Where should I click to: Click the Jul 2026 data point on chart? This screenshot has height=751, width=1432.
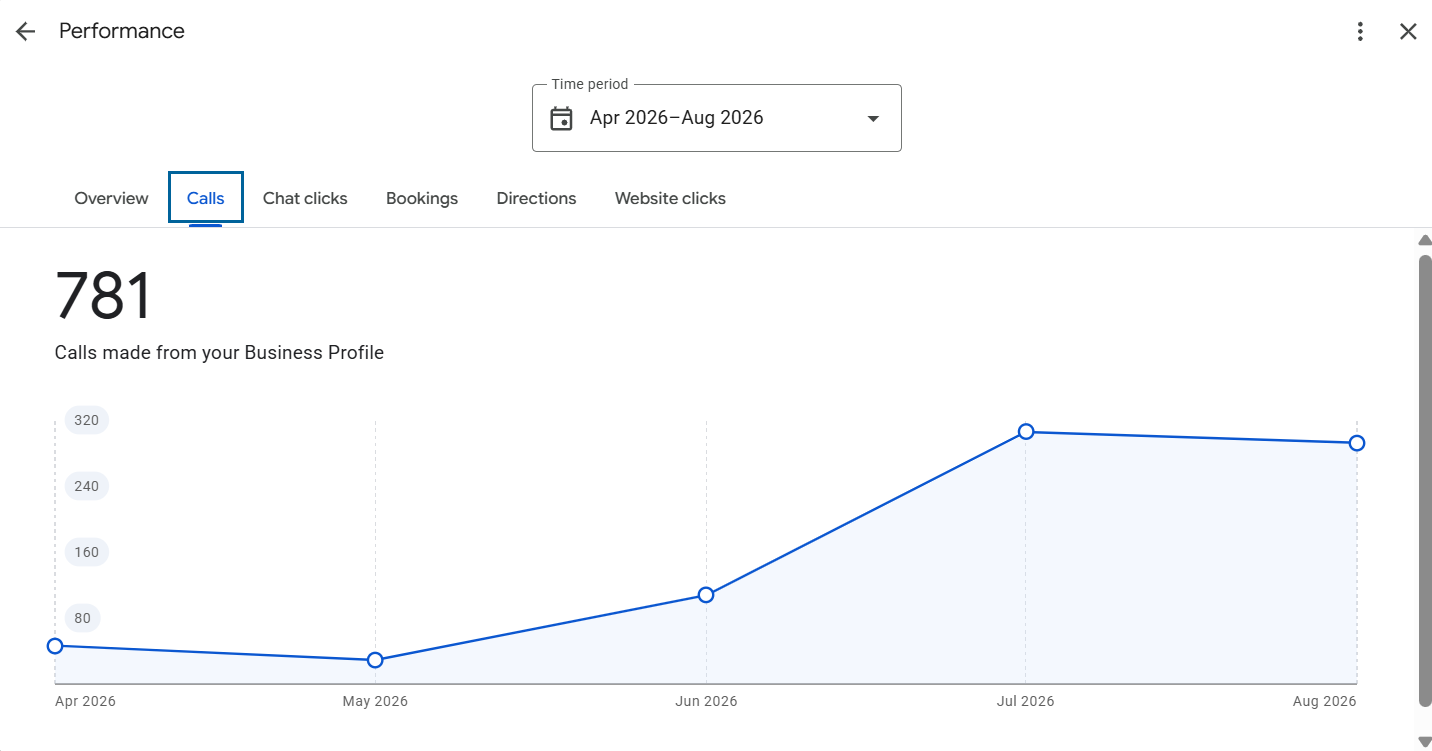click(x=1026, y=432)
